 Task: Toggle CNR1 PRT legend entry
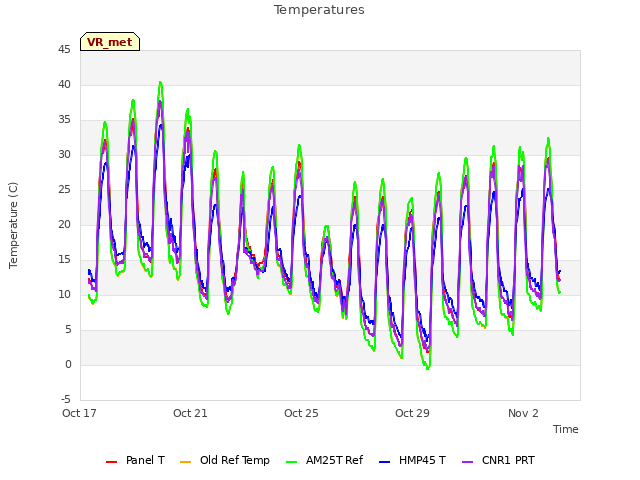[498, 460]
